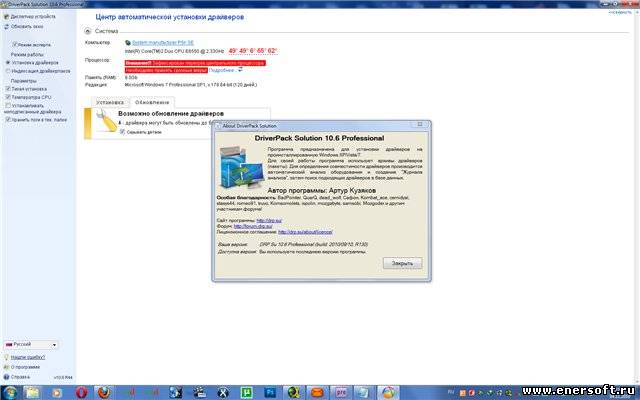Click Нашли ошибку? link
This screenshot has height=400, width=640.
[x=28, y=357]
